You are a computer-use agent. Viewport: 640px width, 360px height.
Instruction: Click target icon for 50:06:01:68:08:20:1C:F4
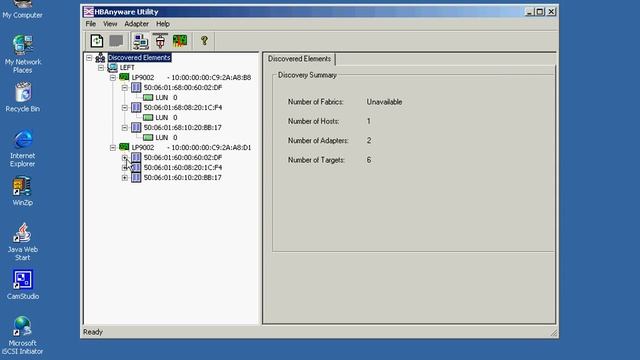pos(136,107)
